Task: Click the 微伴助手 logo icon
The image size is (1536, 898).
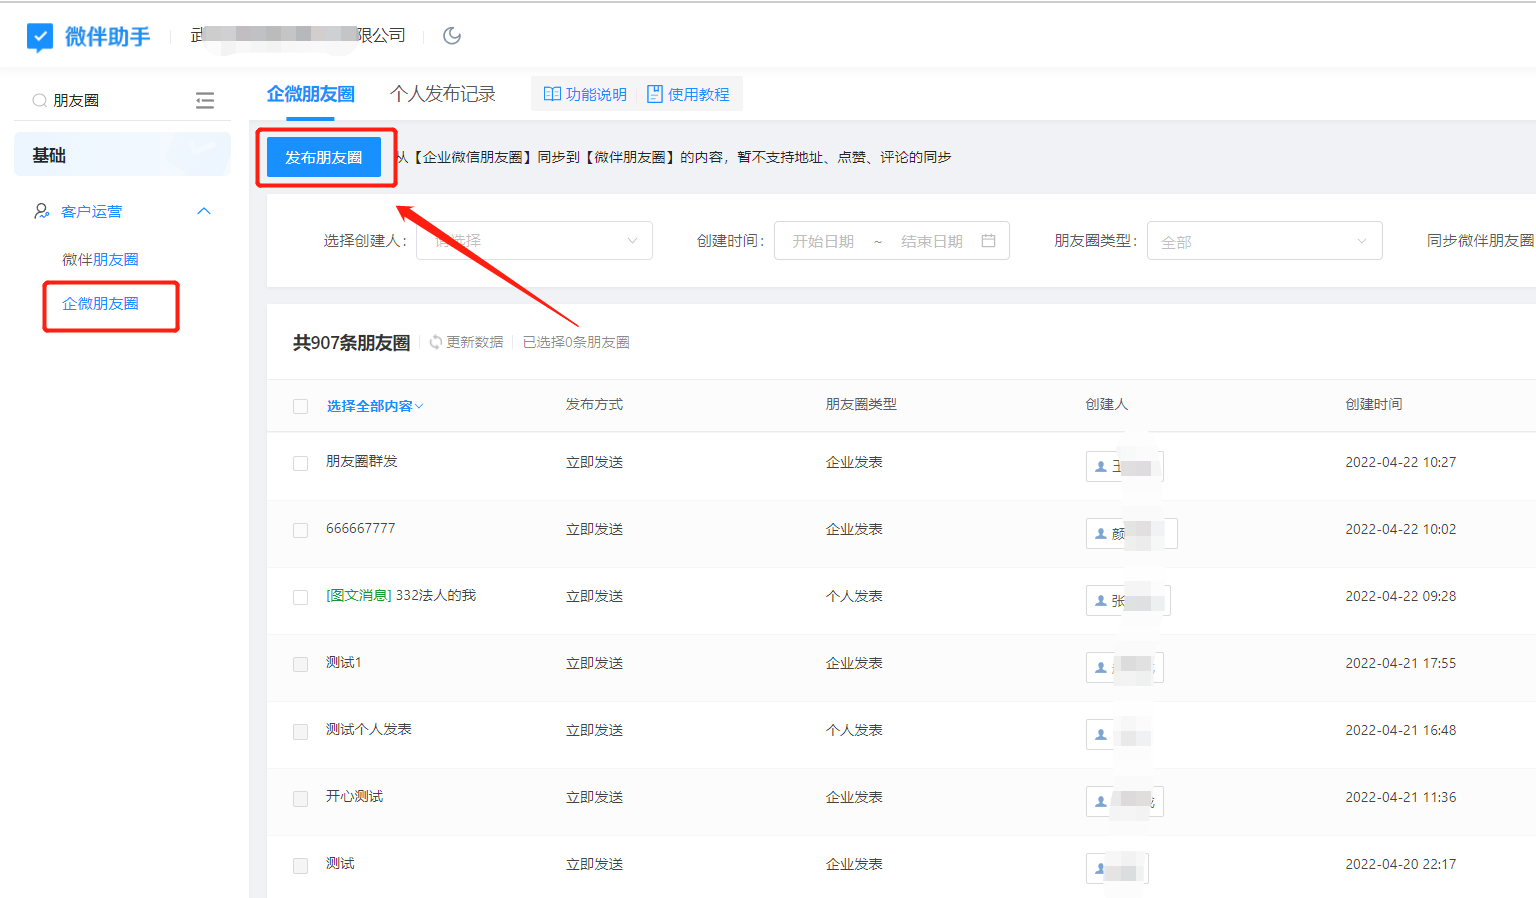Action: coord(40,37)
